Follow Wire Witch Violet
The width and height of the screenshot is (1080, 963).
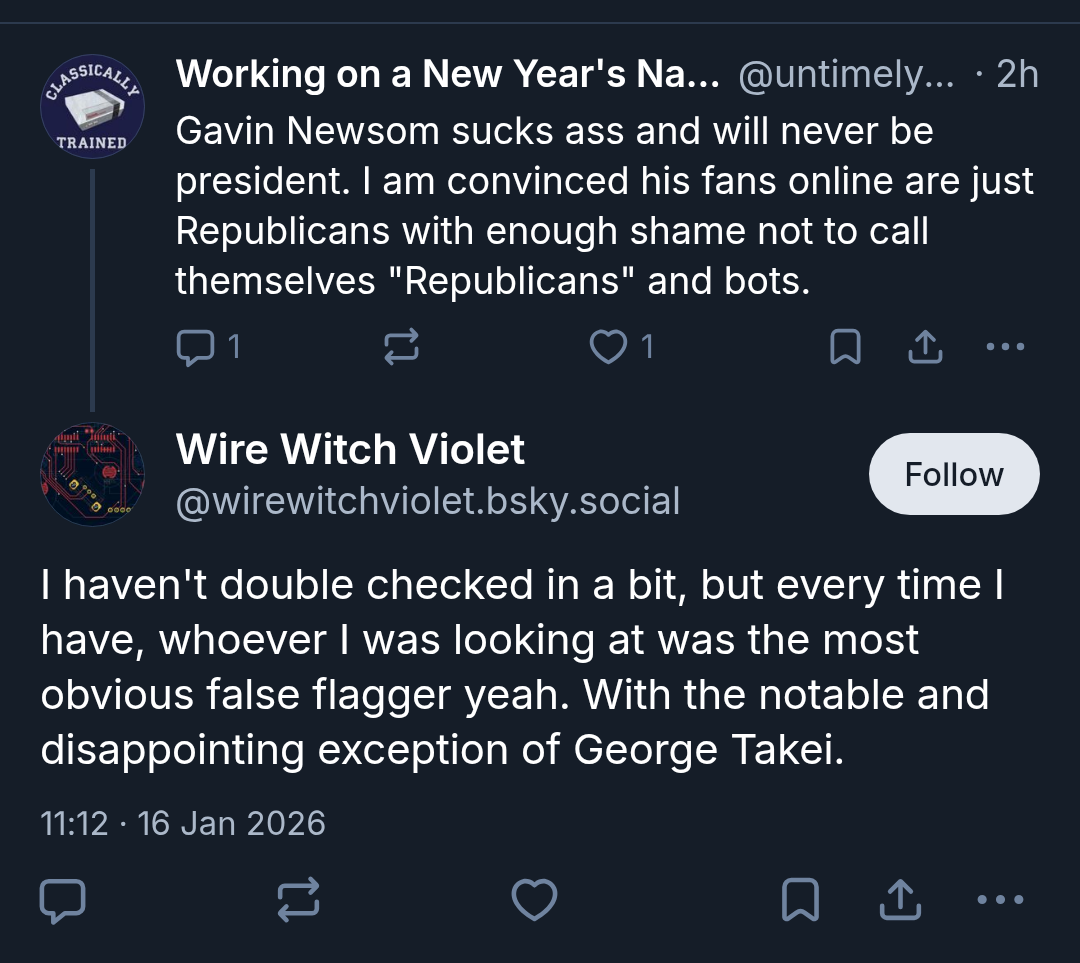pos(954,474)
